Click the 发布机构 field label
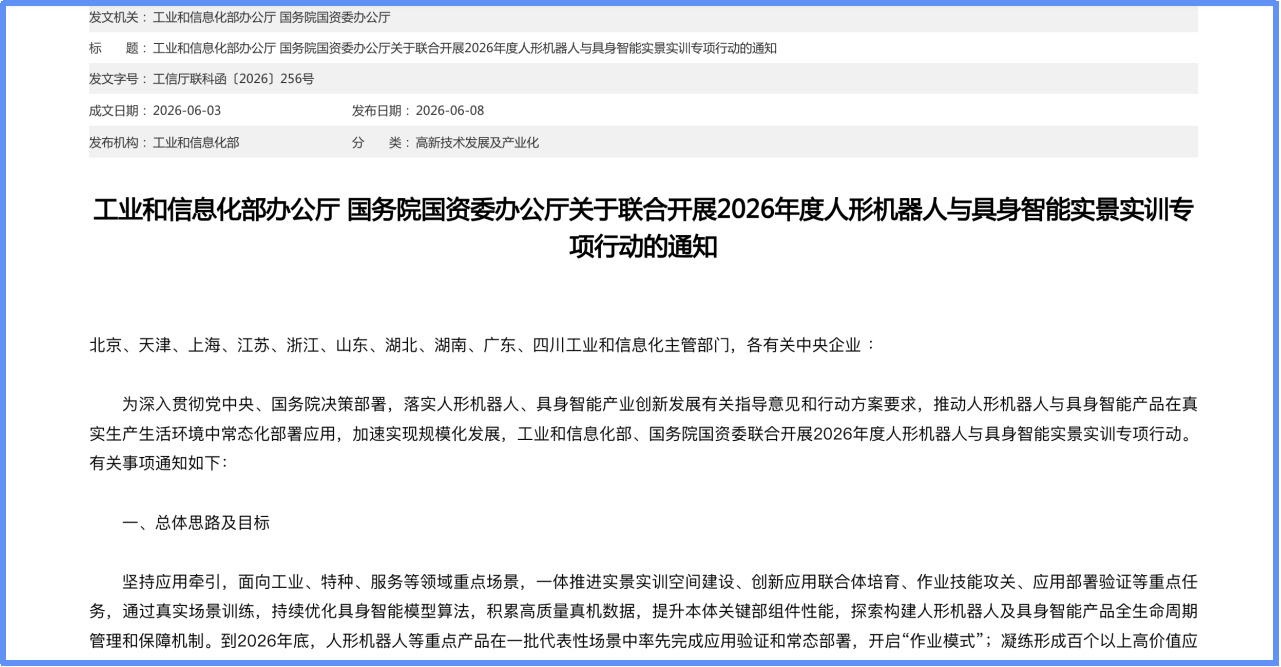The height and width of the screenshot is (667, 1281). click(118, 142)
